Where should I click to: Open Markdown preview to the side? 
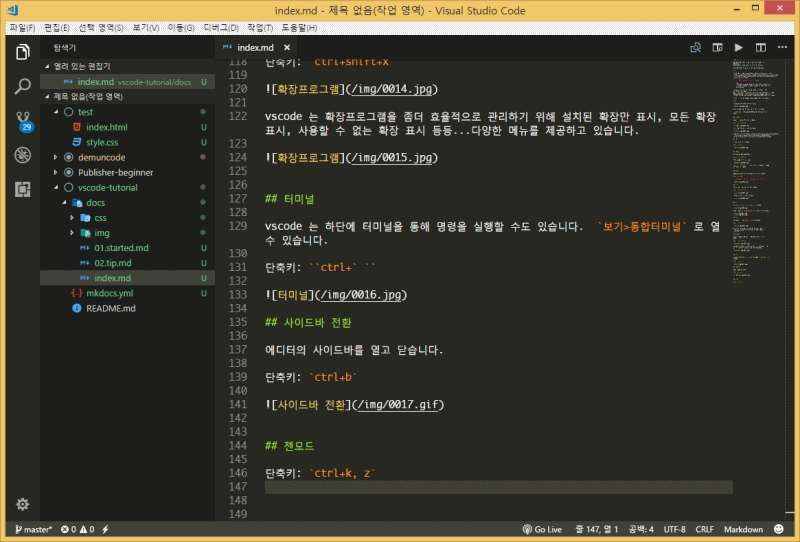[x=717, y=47]
